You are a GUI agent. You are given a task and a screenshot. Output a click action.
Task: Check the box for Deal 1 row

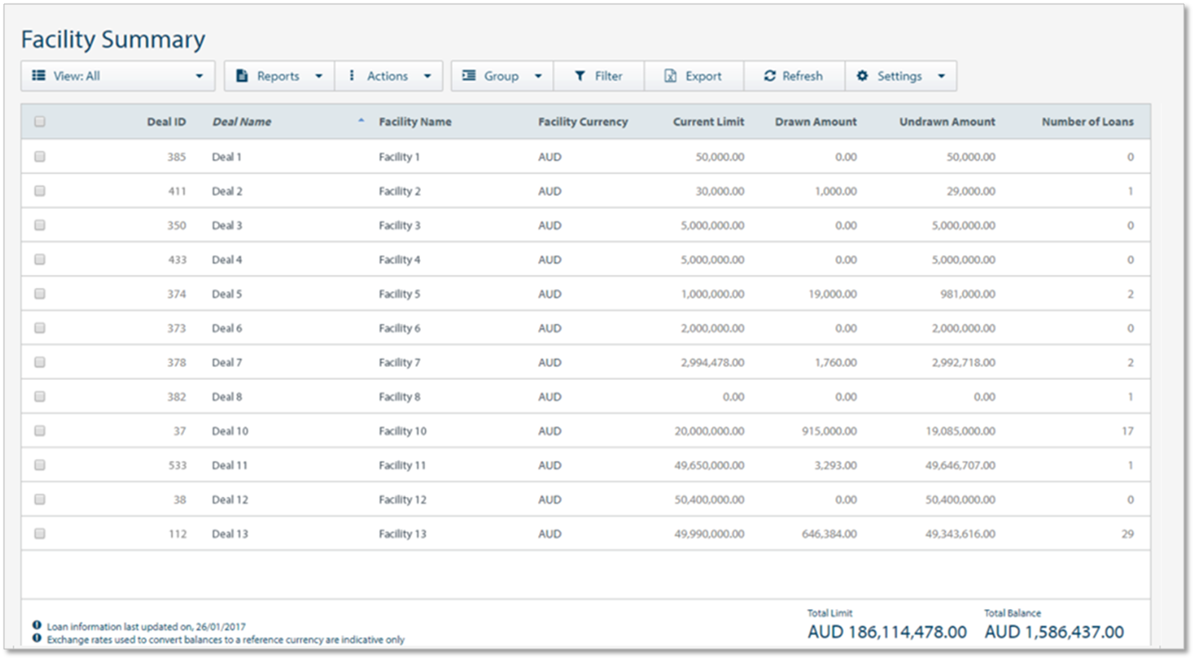[40, 157]
